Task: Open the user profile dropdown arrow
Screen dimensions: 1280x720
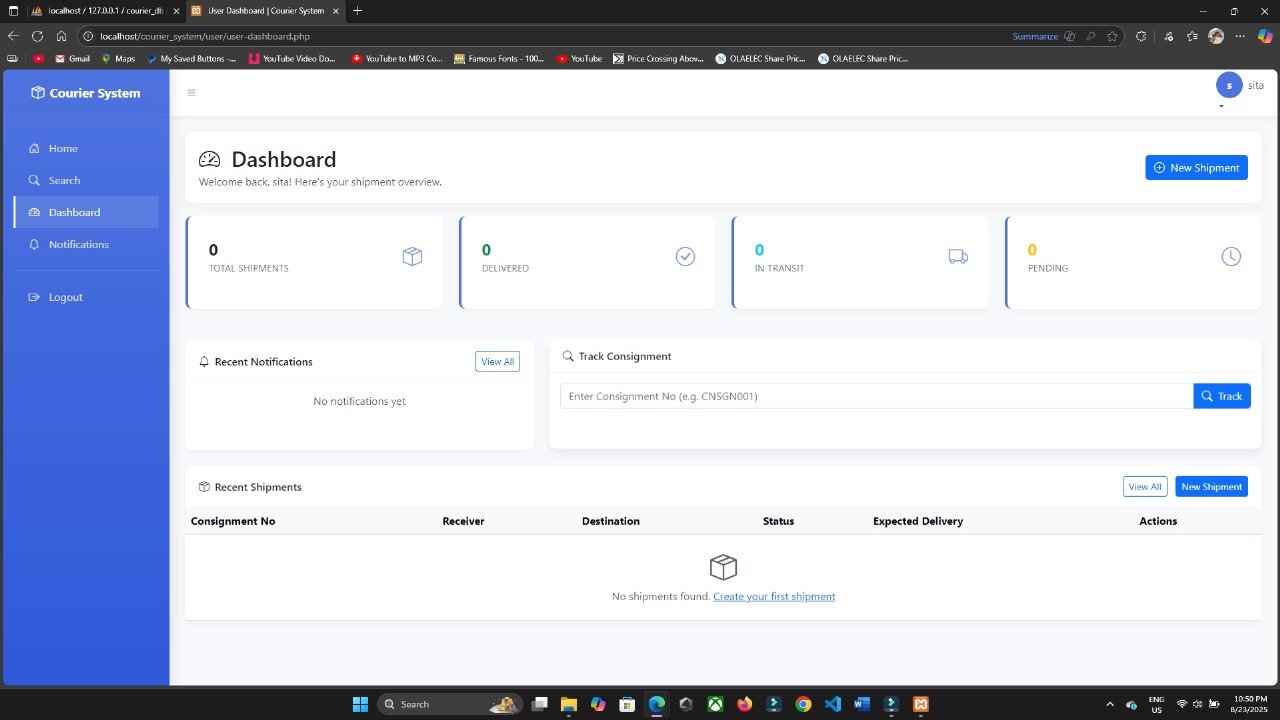Action: click(x=1221, y=107)
